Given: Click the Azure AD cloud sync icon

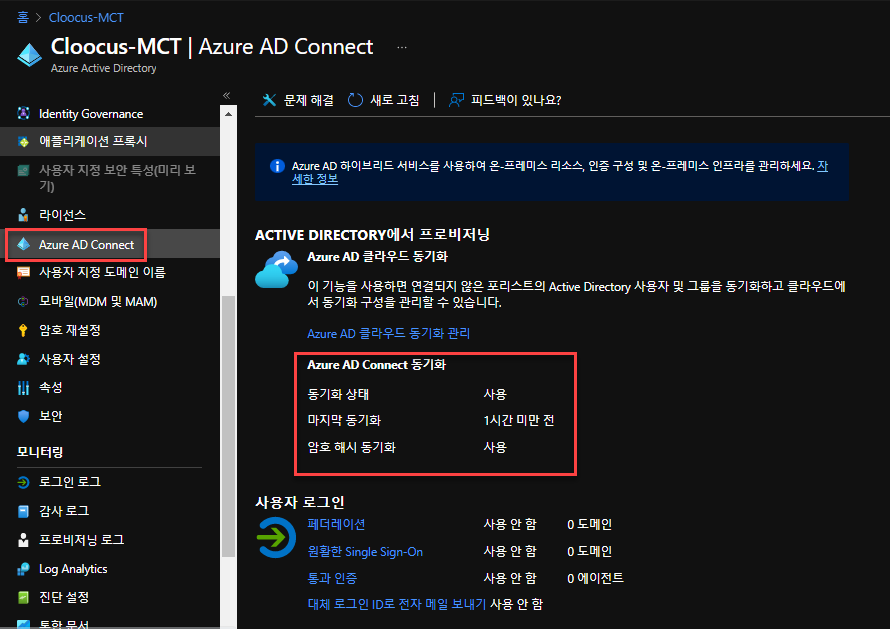Looking at the screenshot, I should [x=276, y=270].
